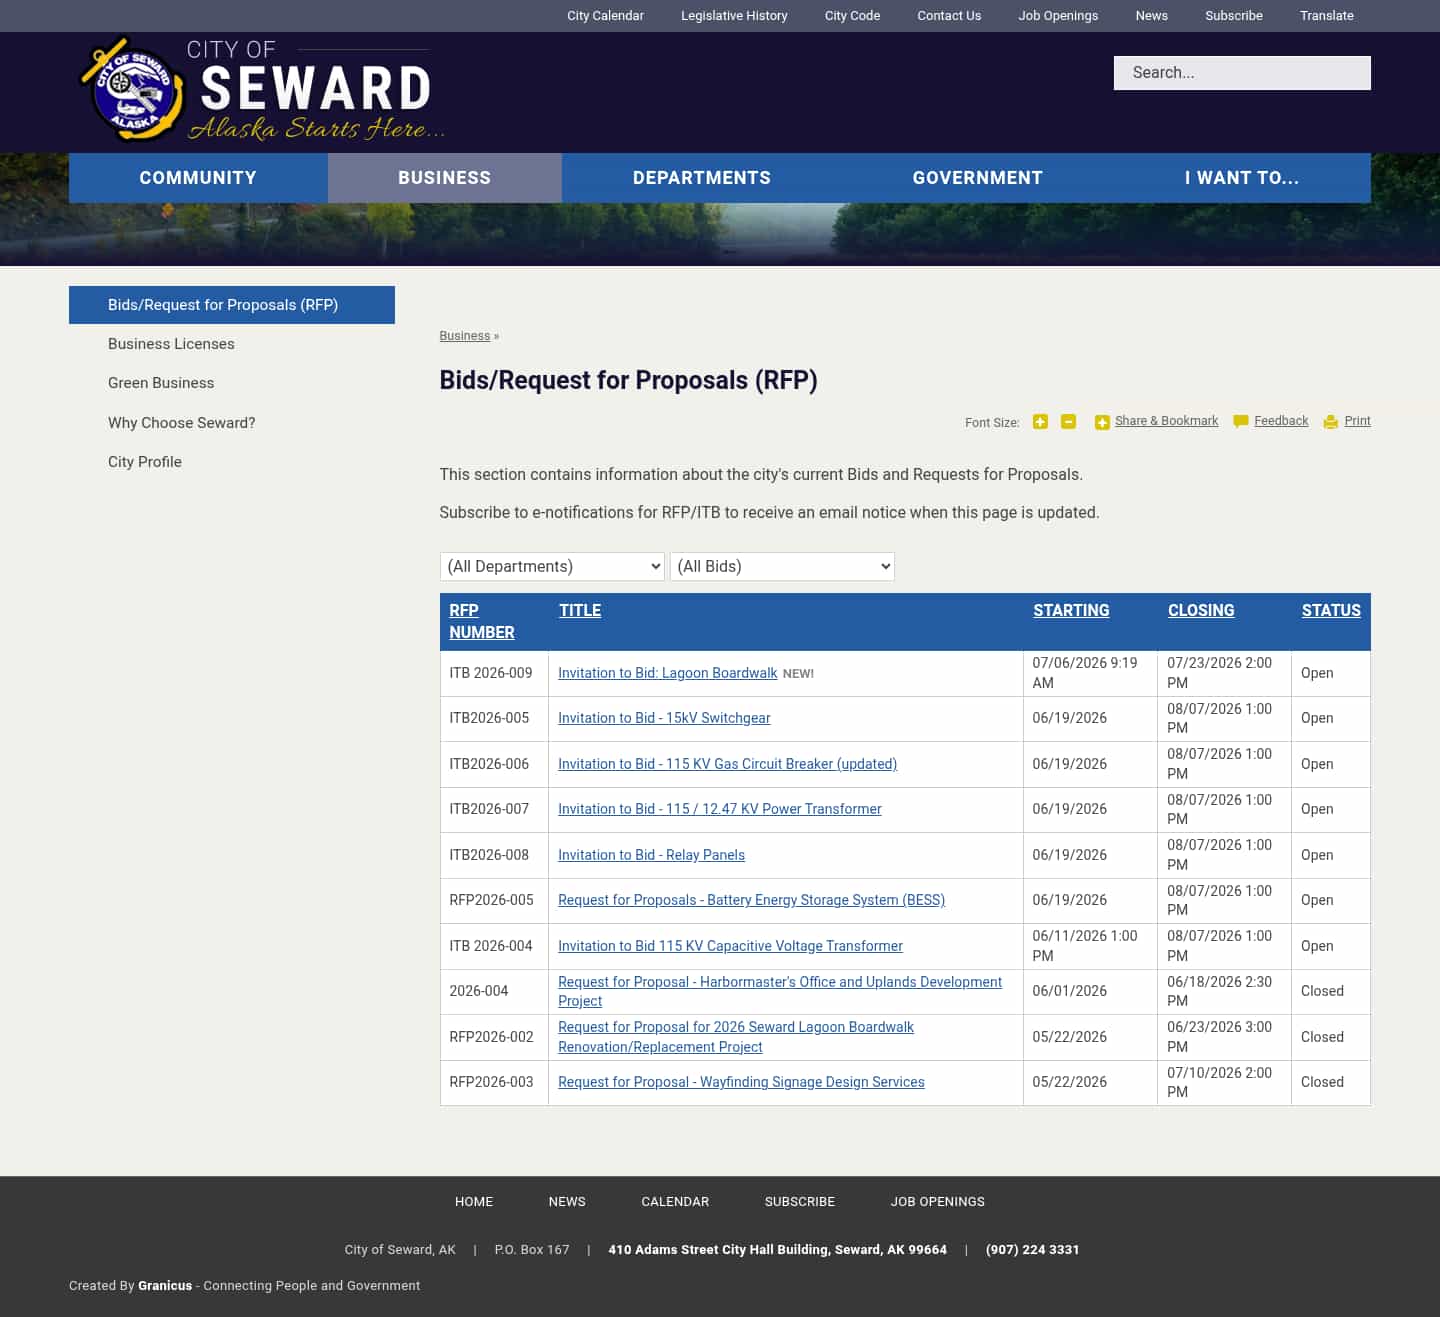Select Bids/Request for Proposals sidebar item

[232, 305]
